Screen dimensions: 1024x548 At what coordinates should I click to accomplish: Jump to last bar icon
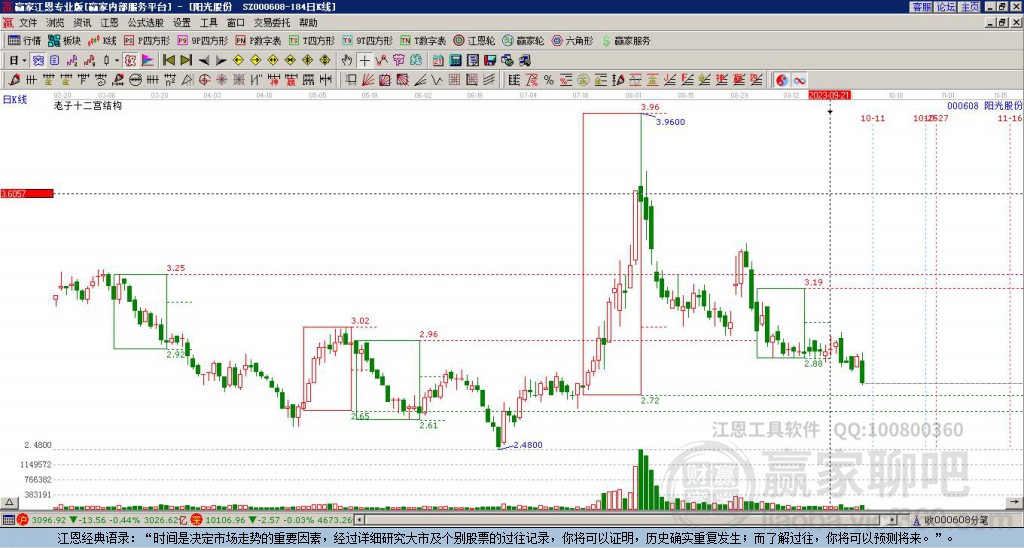(x=186, y=60)
